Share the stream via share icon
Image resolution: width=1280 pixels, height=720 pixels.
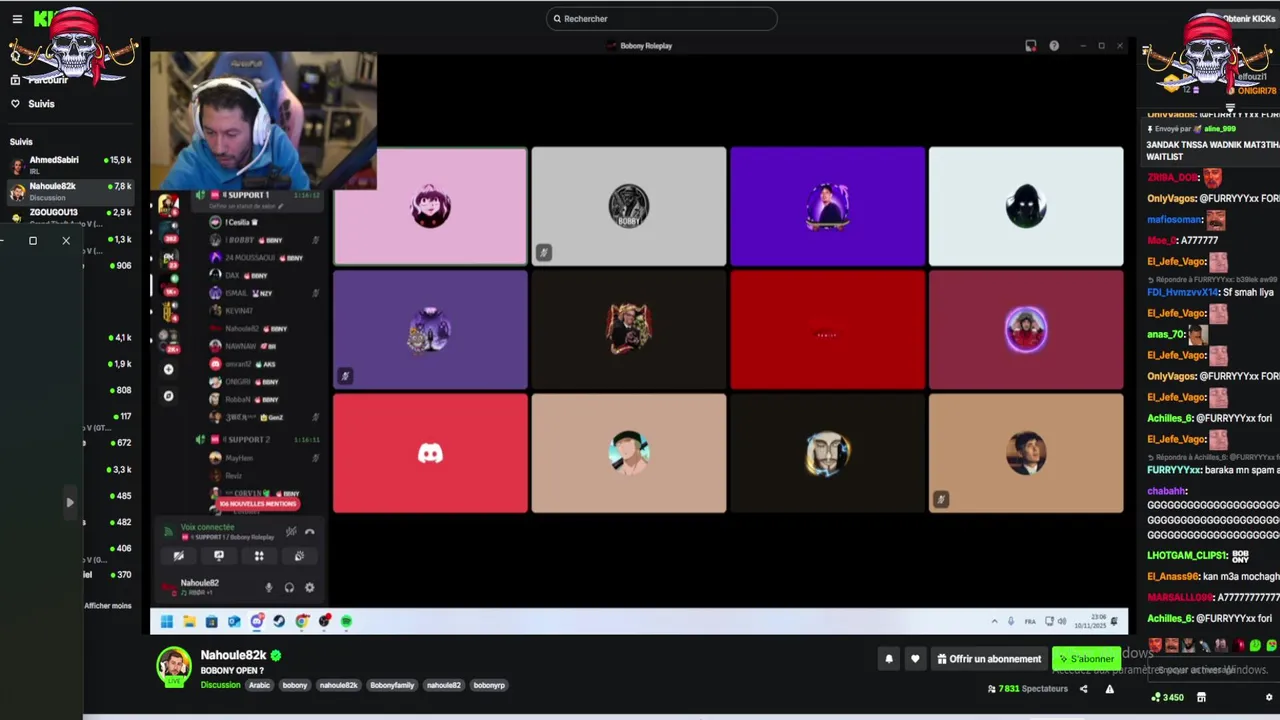pyautogui.click(x=1083, y=689)
